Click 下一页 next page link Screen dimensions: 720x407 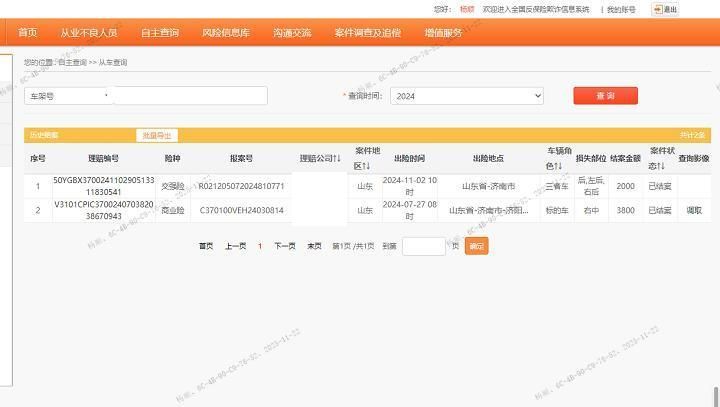point(285,246)
